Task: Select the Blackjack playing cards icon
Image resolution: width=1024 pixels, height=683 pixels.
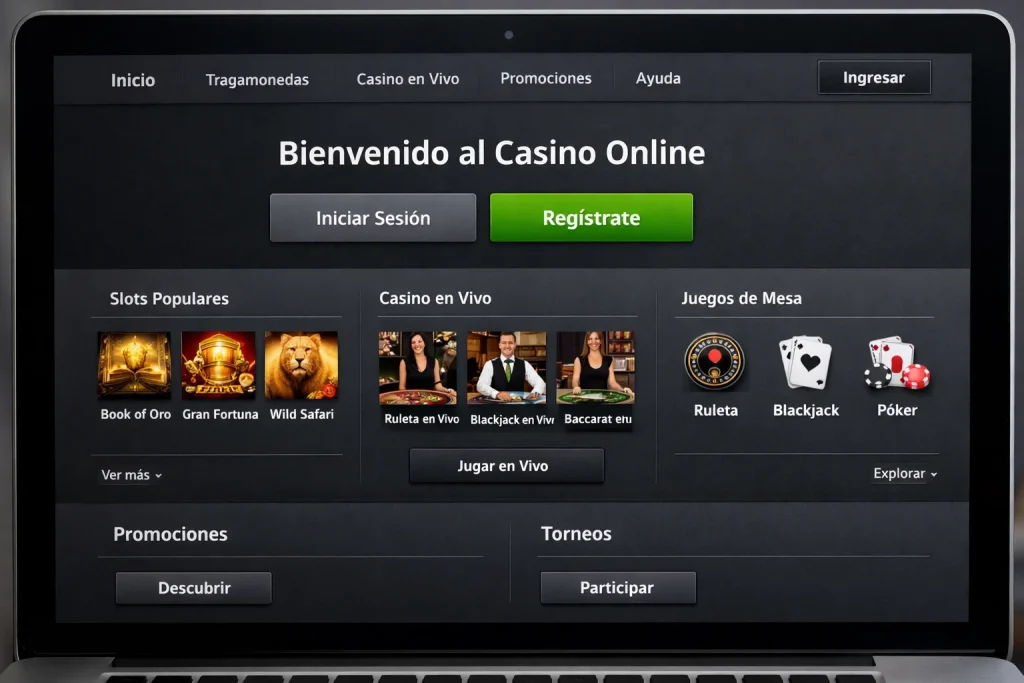Action: (805, 362)
